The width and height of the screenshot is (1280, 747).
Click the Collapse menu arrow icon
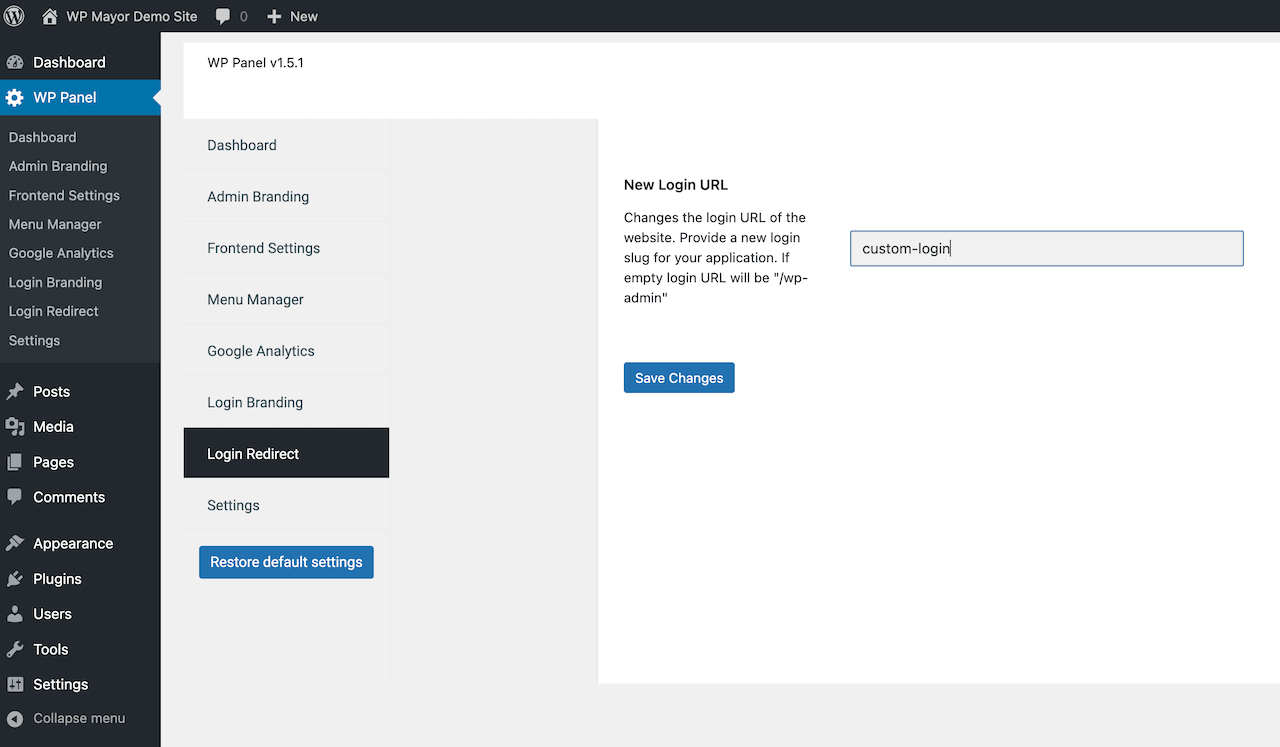click(15, 719)
